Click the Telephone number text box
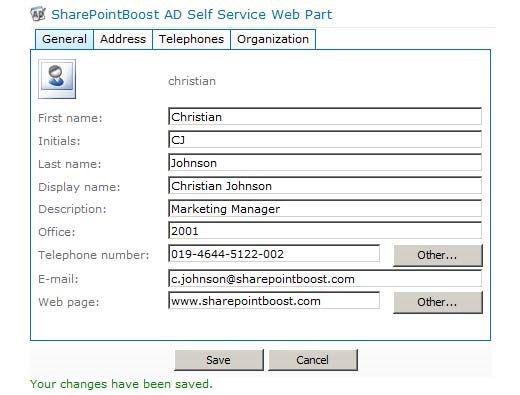The image size is (520, 395). (274, 254)
